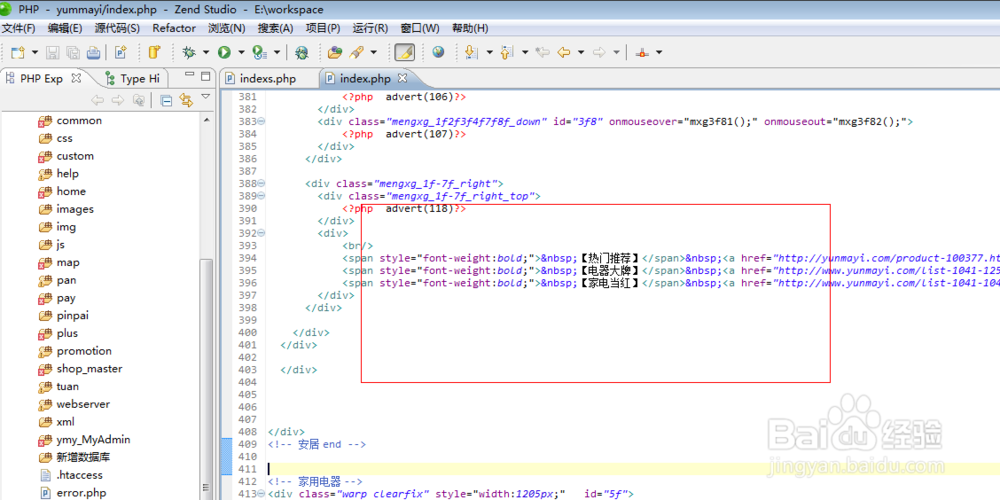Click the Save All toolbar icon

tap(73, 52)
